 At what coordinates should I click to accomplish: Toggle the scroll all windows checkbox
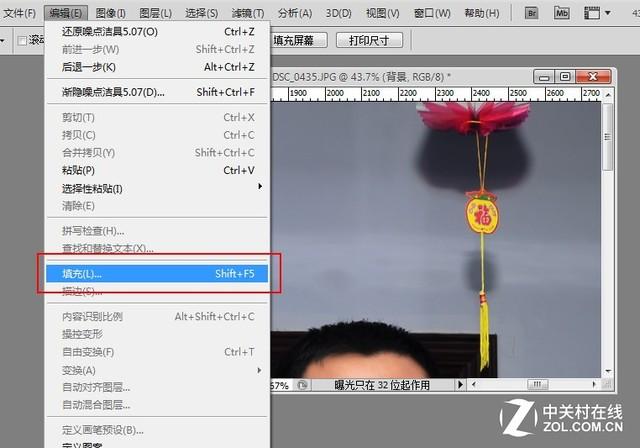[22, 40]
